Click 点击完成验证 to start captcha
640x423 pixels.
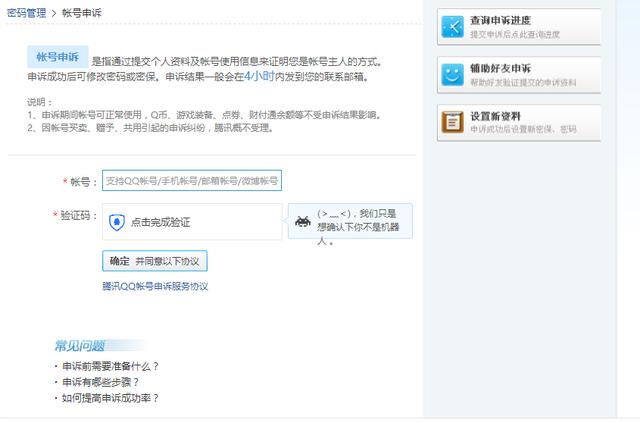(x=160, y=223)
